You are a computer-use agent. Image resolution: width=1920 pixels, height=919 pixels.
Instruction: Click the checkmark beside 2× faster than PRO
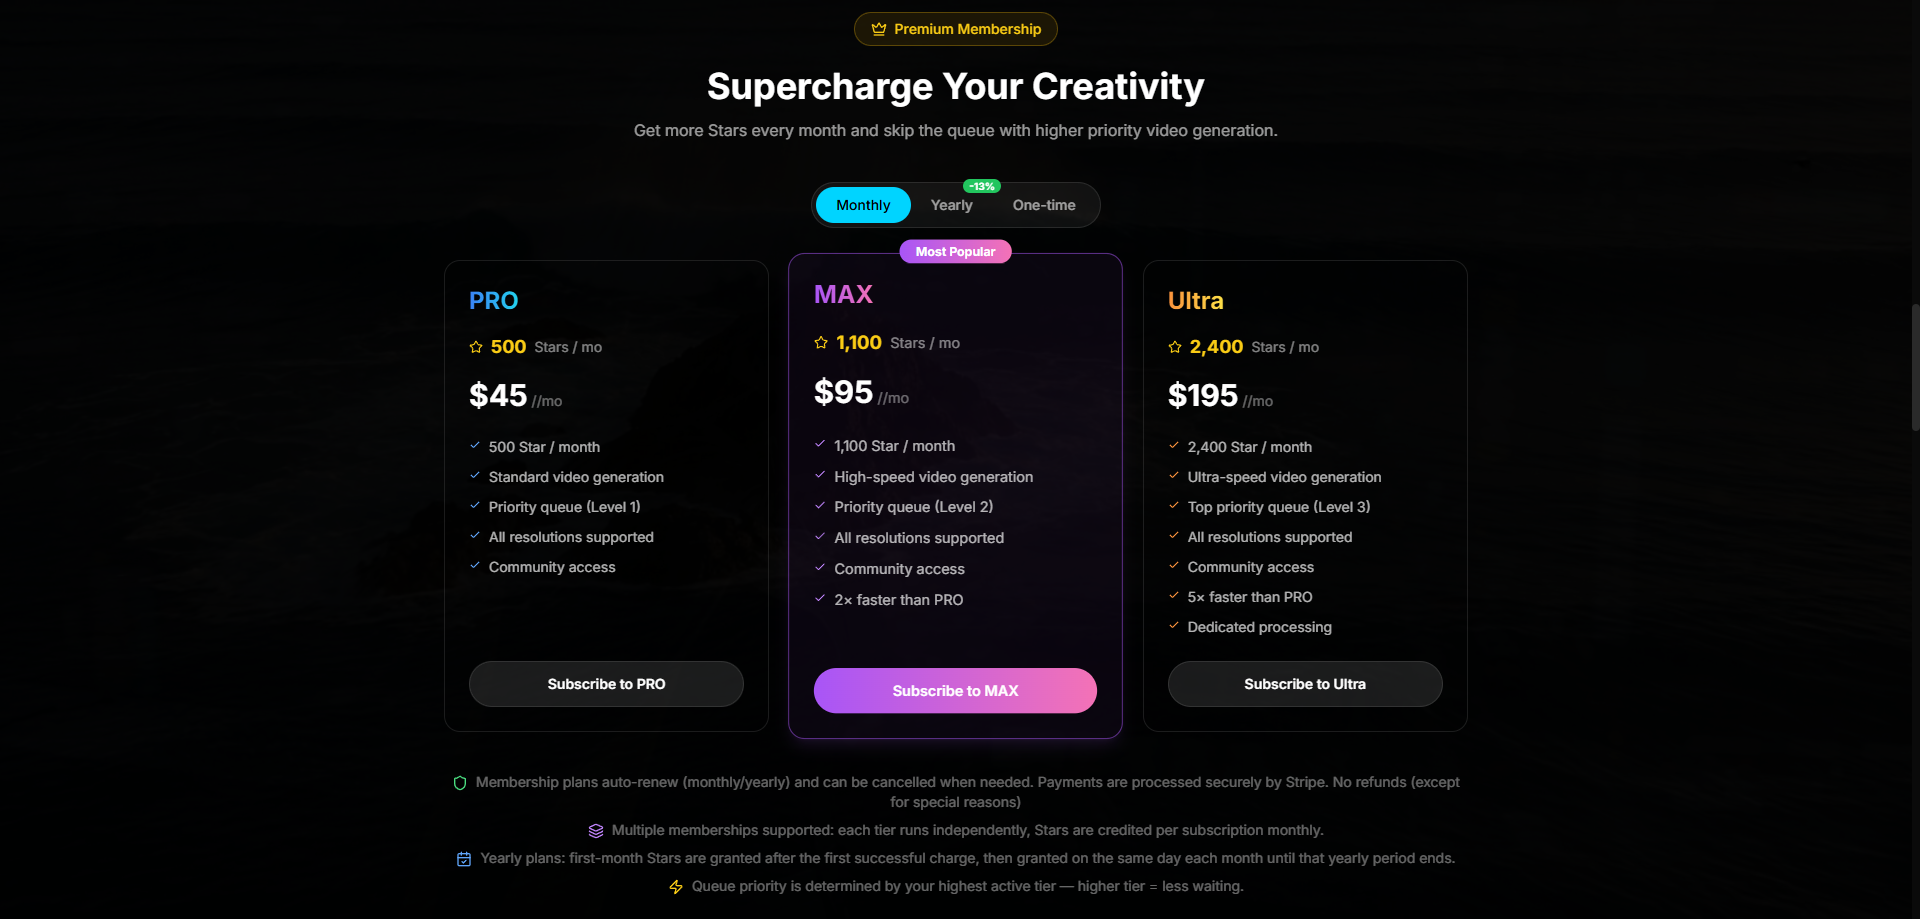[x=819, y=598]
